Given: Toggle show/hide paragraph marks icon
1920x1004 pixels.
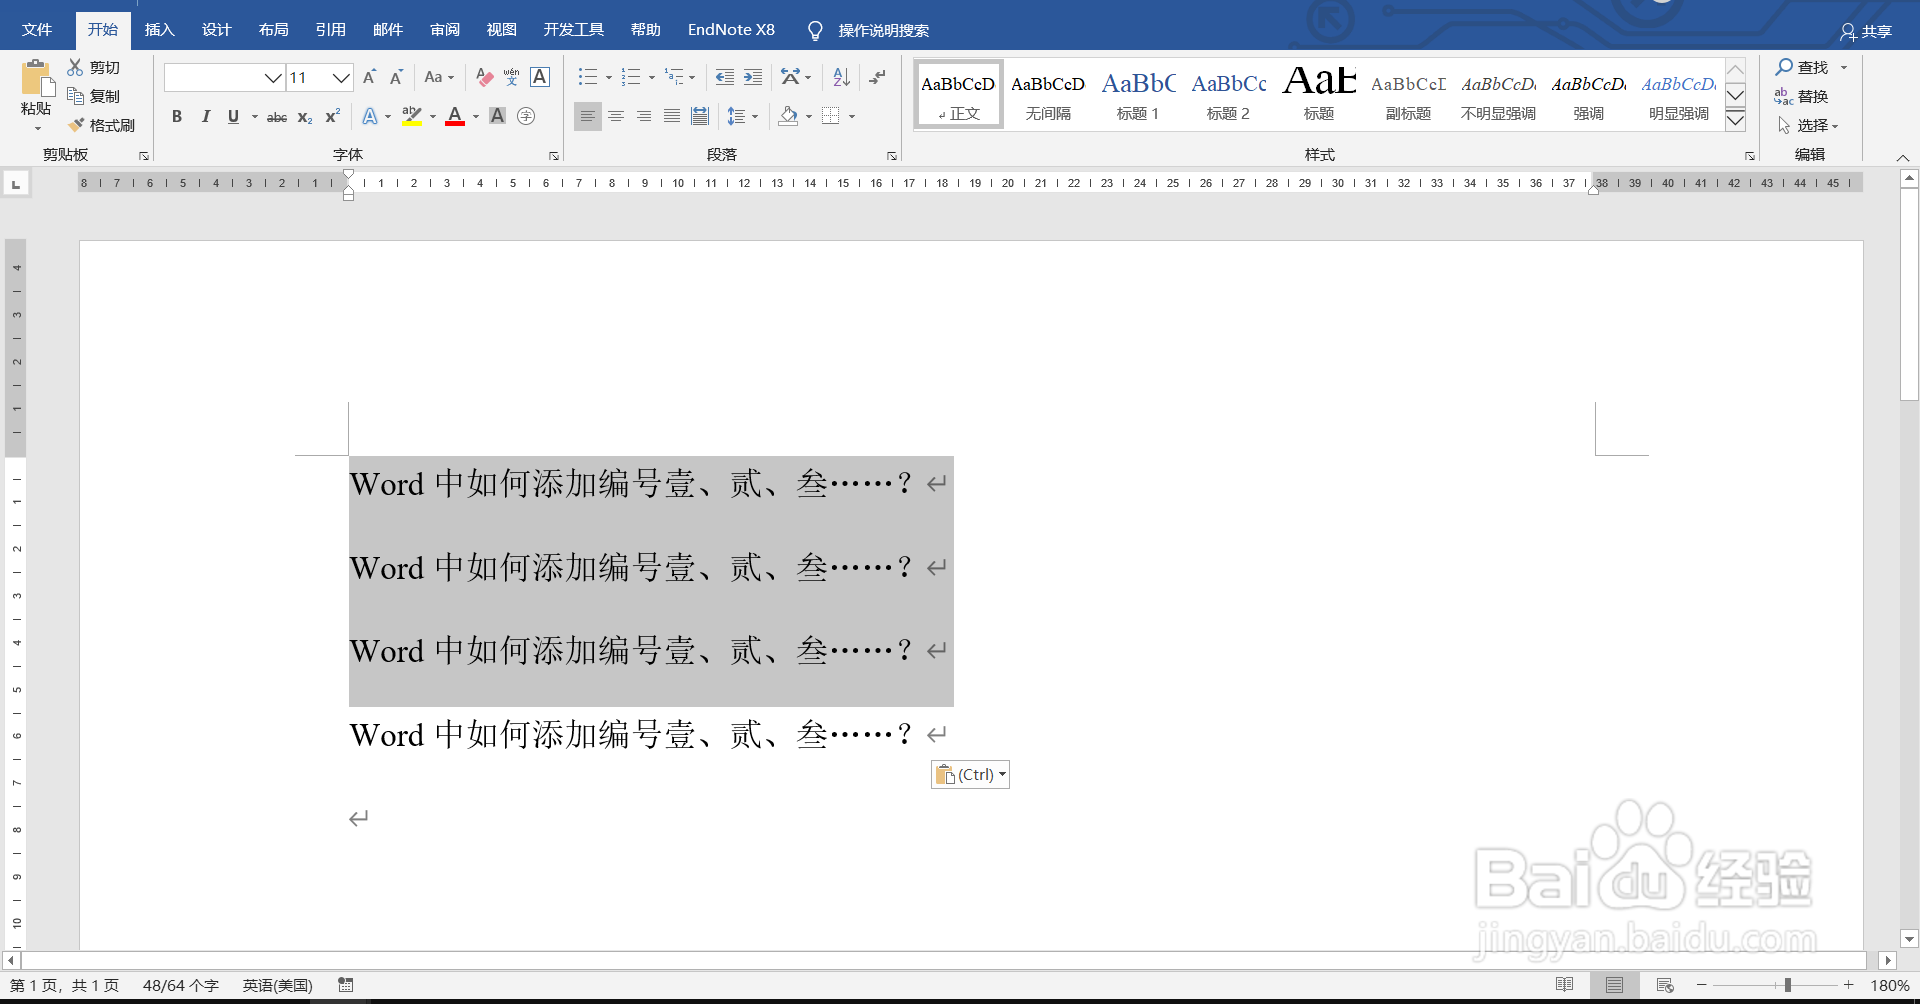Looking at the screenshot, I should (x=878, y=77).
